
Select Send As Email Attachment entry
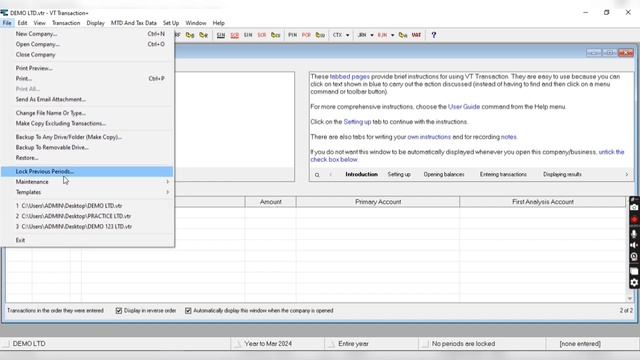tap(87, 99)
